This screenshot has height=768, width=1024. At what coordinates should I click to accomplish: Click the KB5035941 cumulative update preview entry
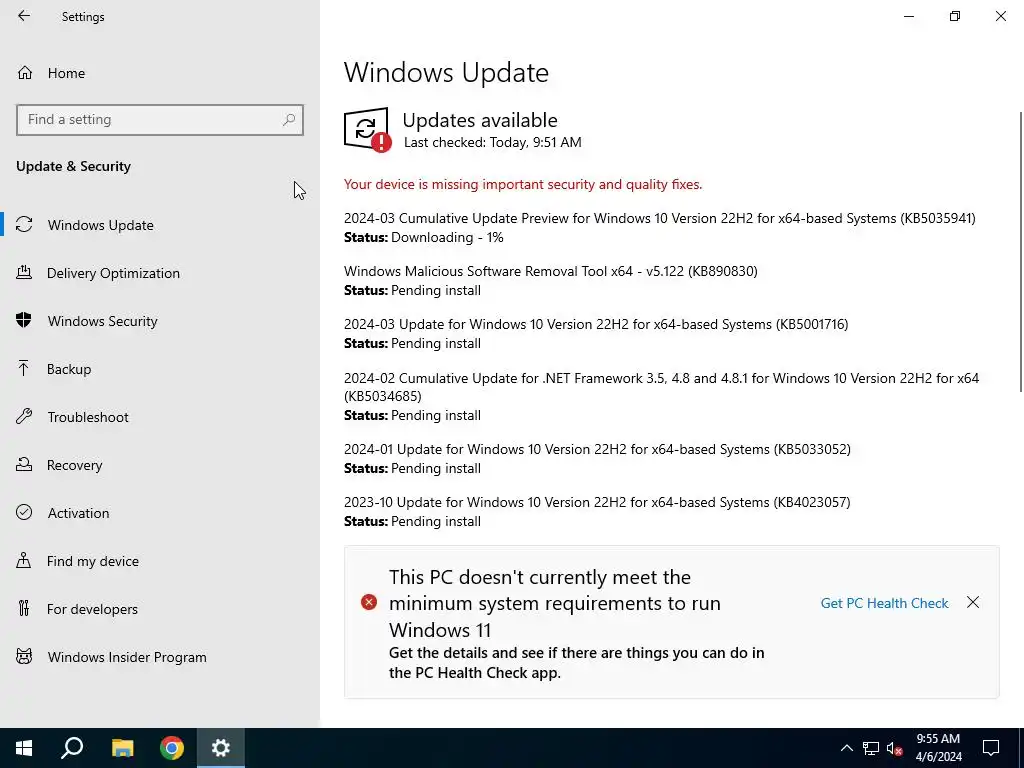click(660, 218)
